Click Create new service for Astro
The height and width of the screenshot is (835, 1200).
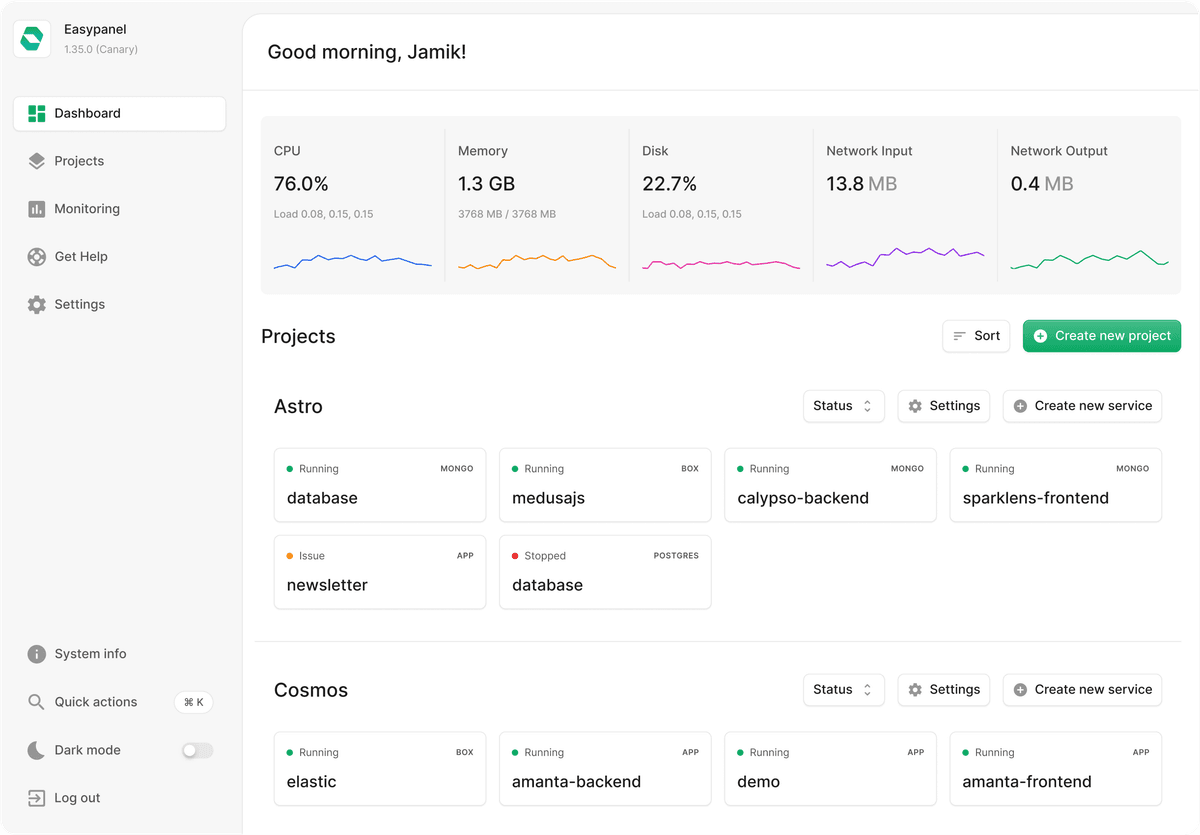coord(1082,406)
